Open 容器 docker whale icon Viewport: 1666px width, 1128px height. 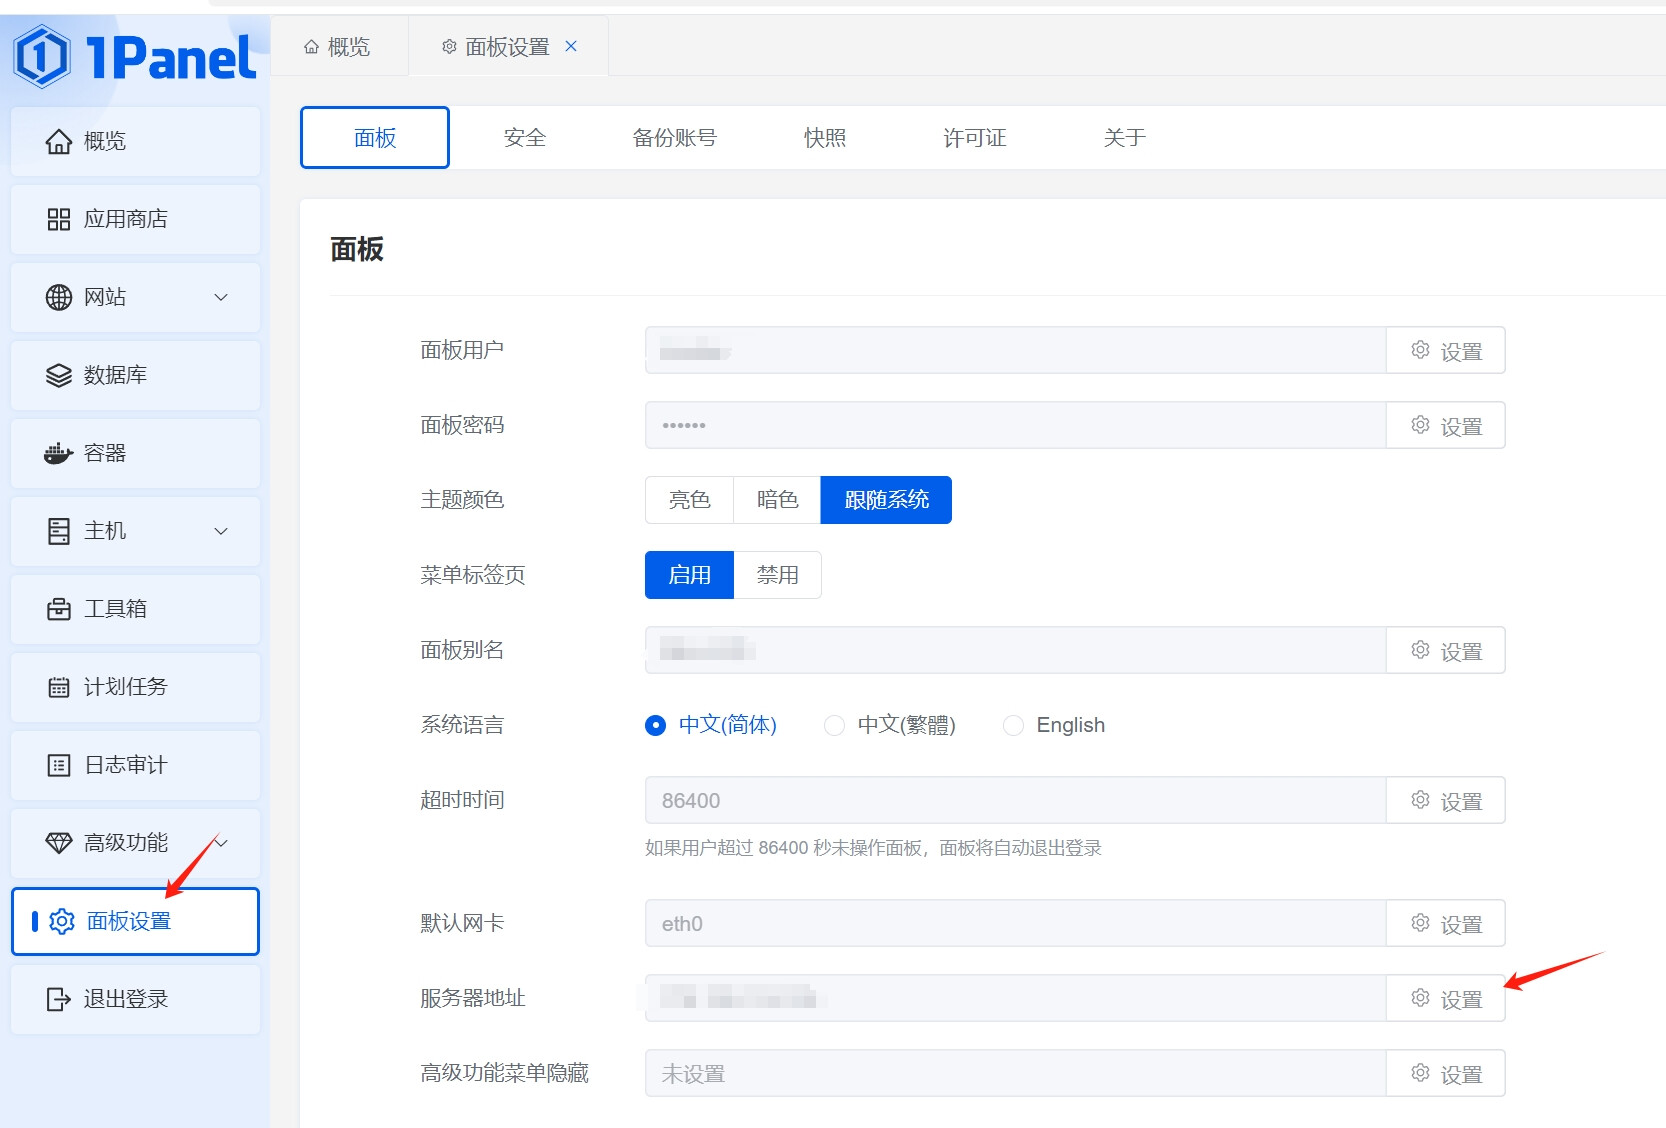(59, 454)
